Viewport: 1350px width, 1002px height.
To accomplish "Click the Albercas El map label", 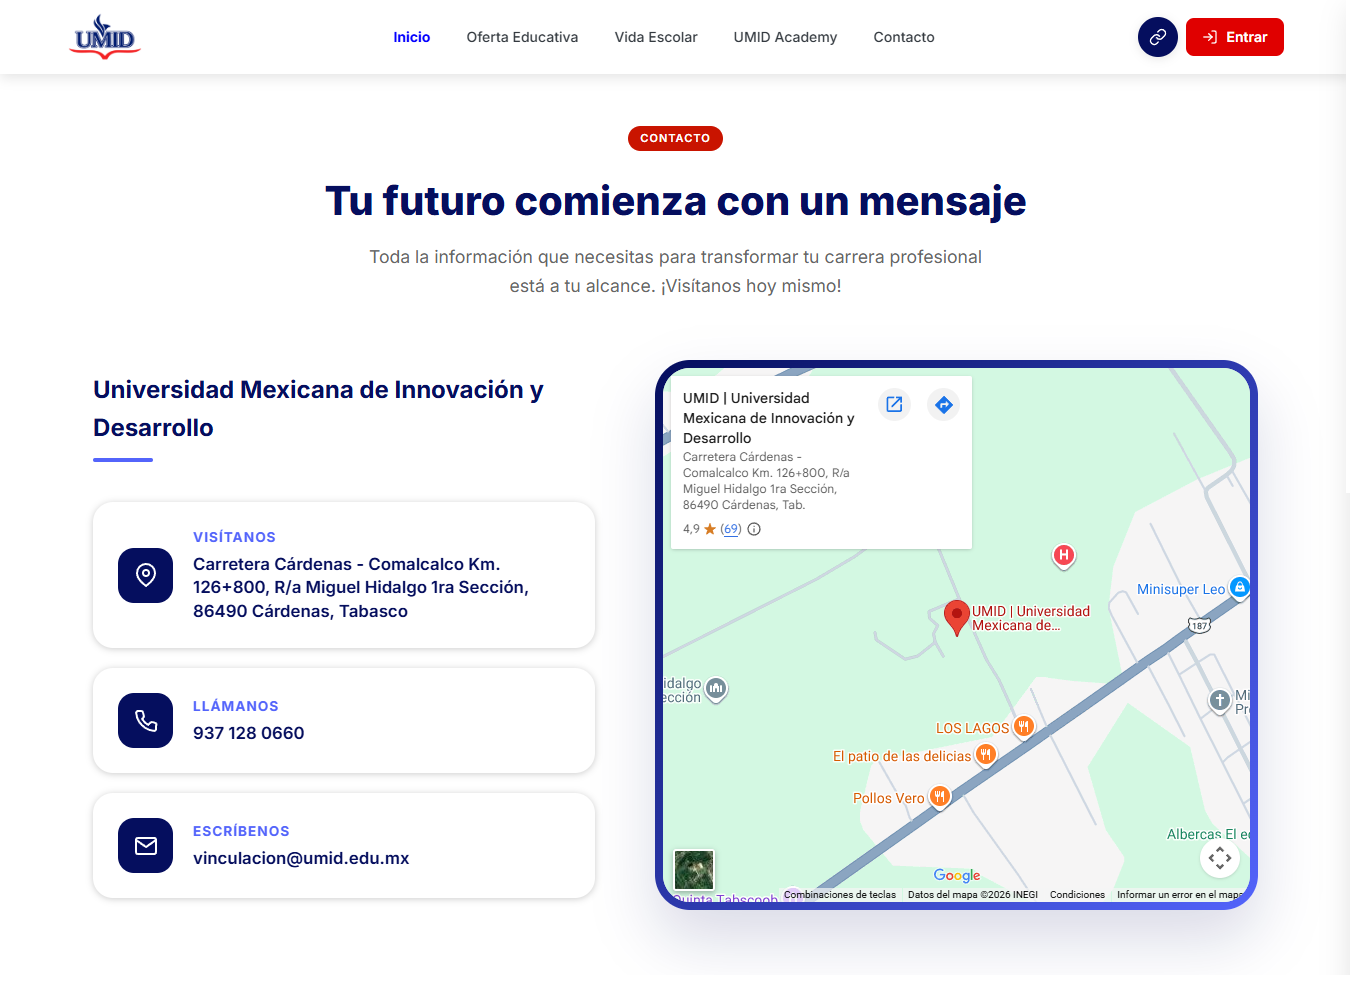I will point(1208,834).
